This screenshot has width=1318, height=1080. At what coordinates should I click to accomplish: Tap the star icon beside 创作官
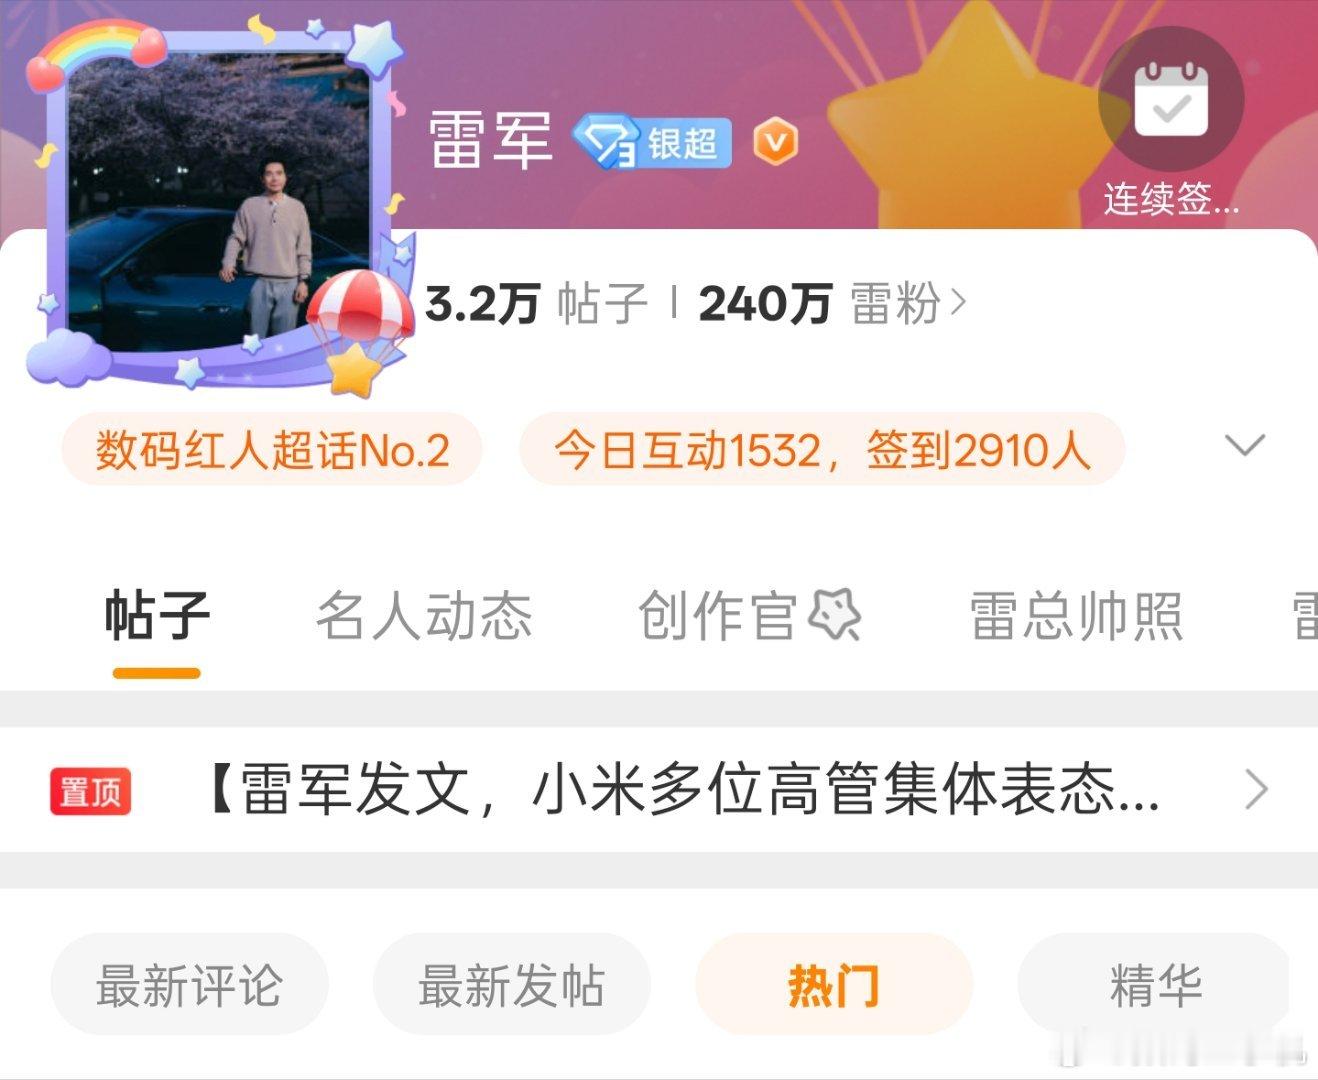pyautogui.click(x=834, y=615)
